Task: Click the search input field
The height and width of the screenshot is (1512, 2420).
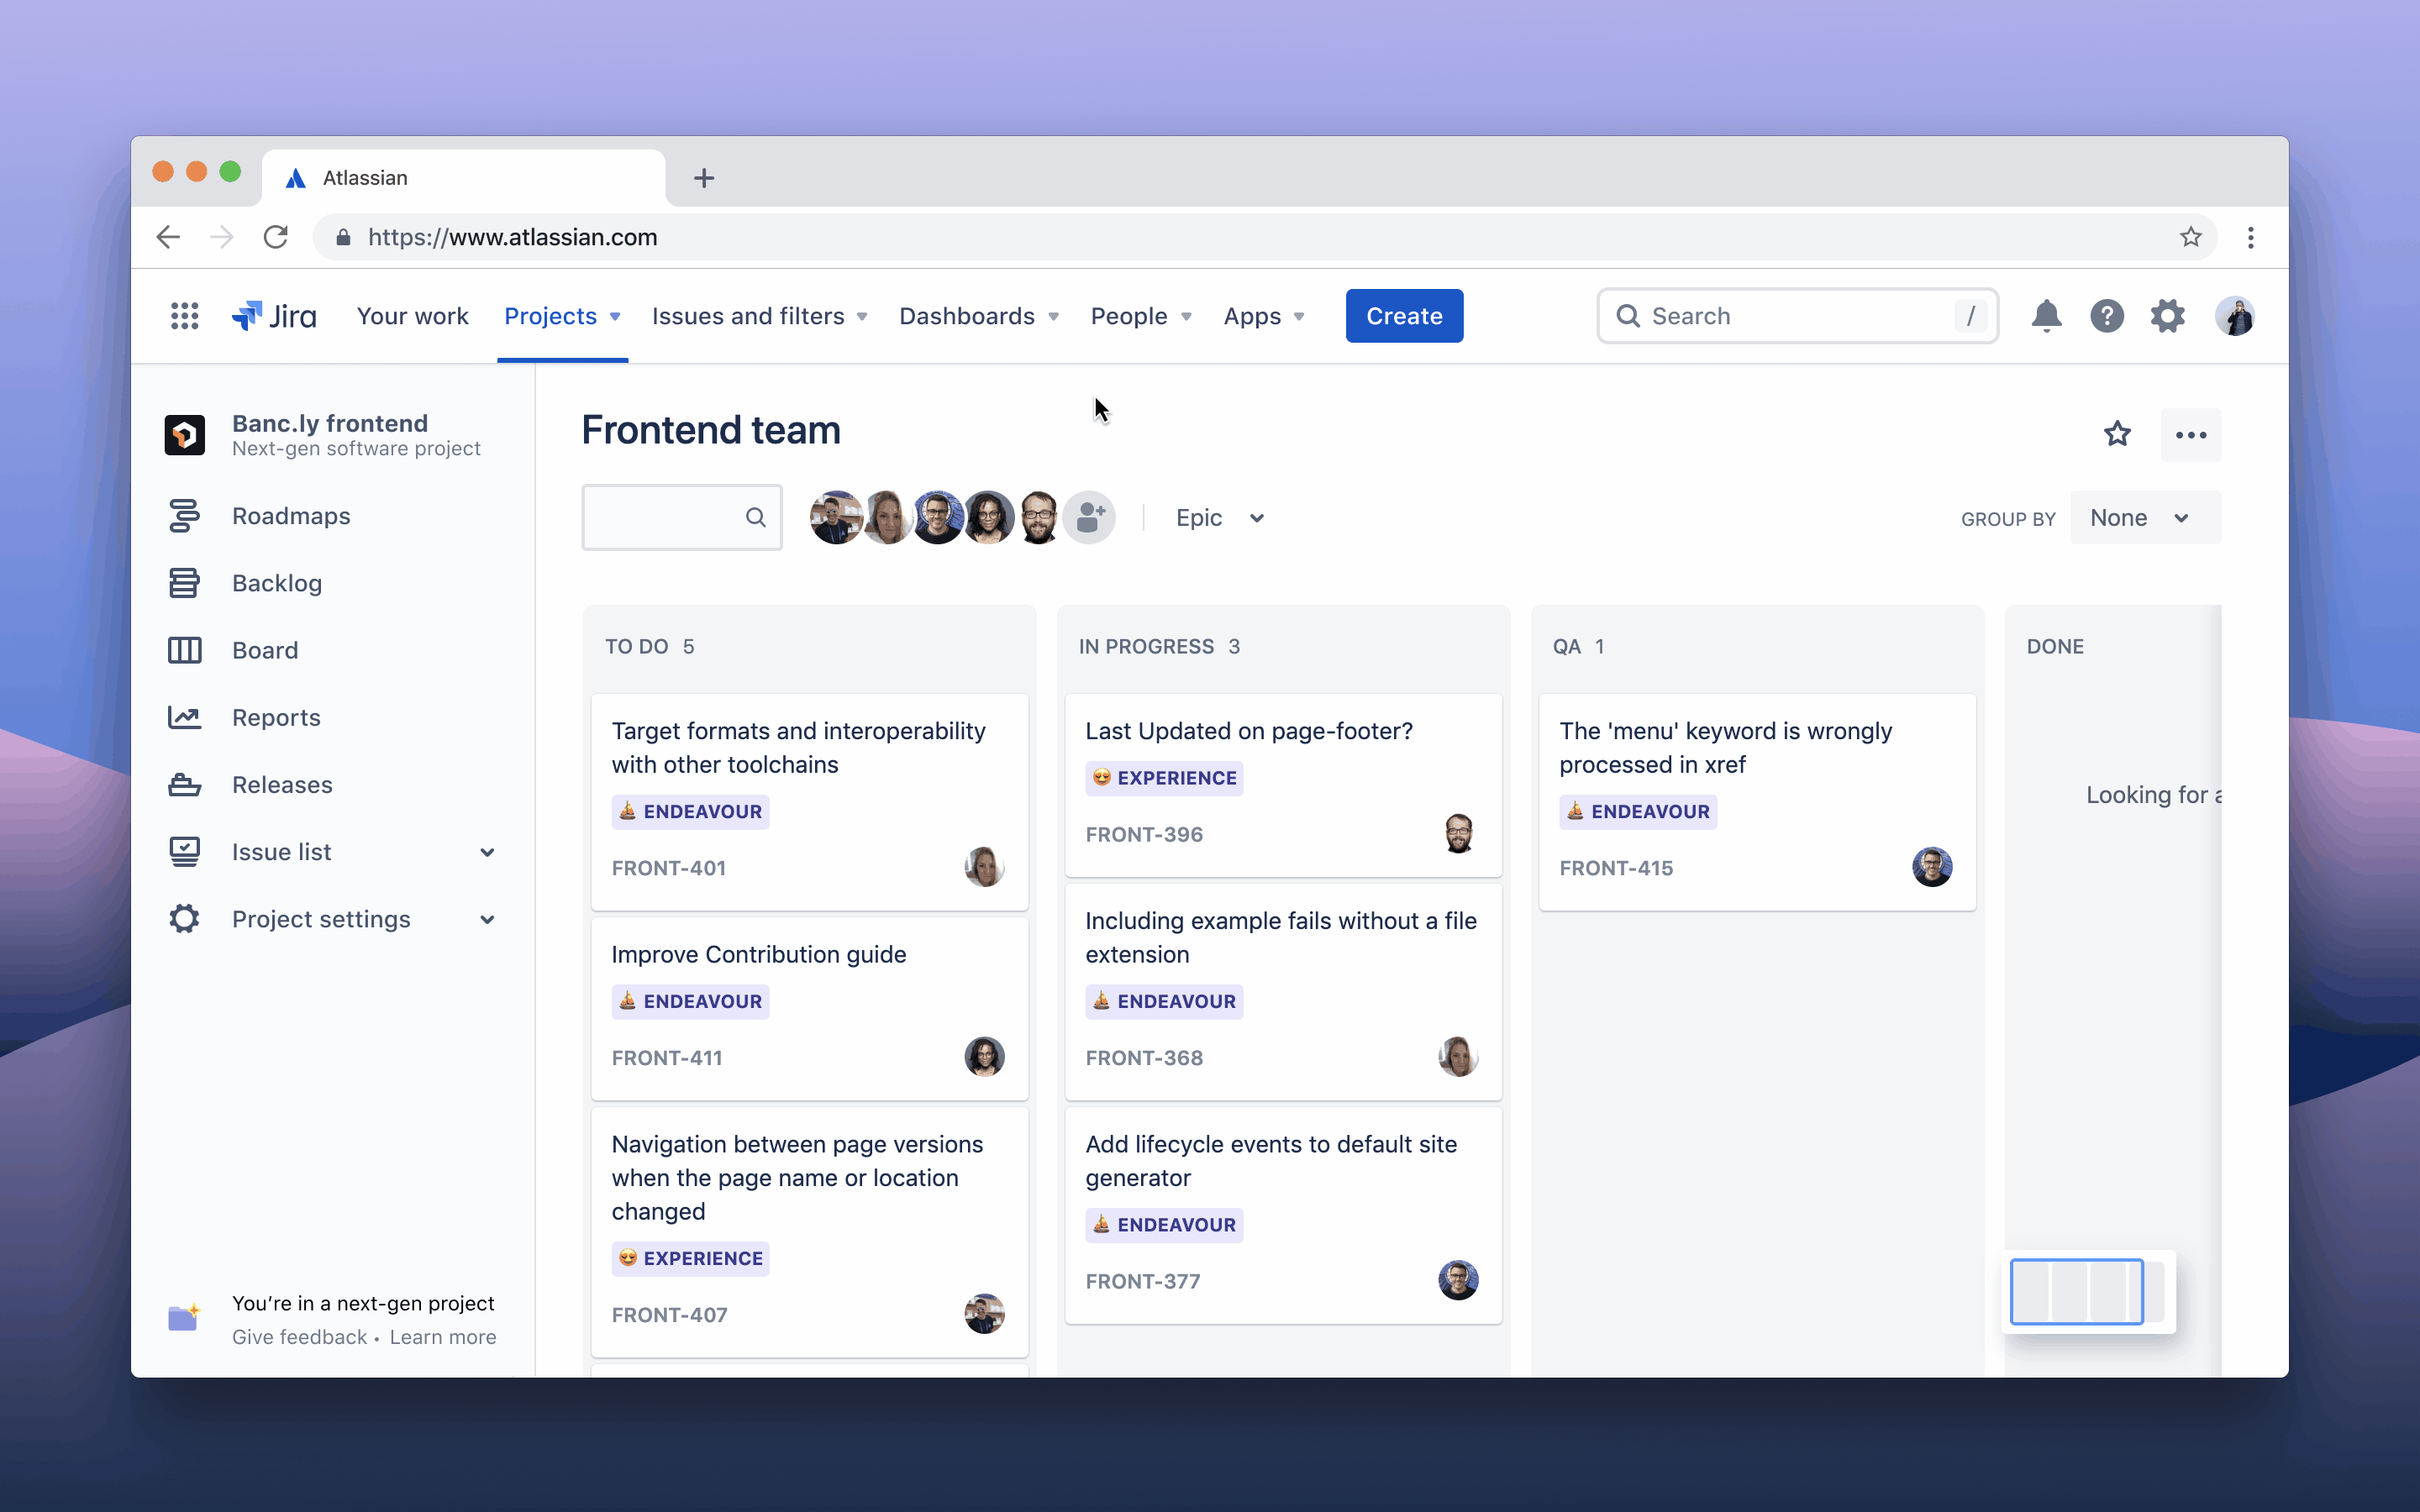Action: [1795, 315]
